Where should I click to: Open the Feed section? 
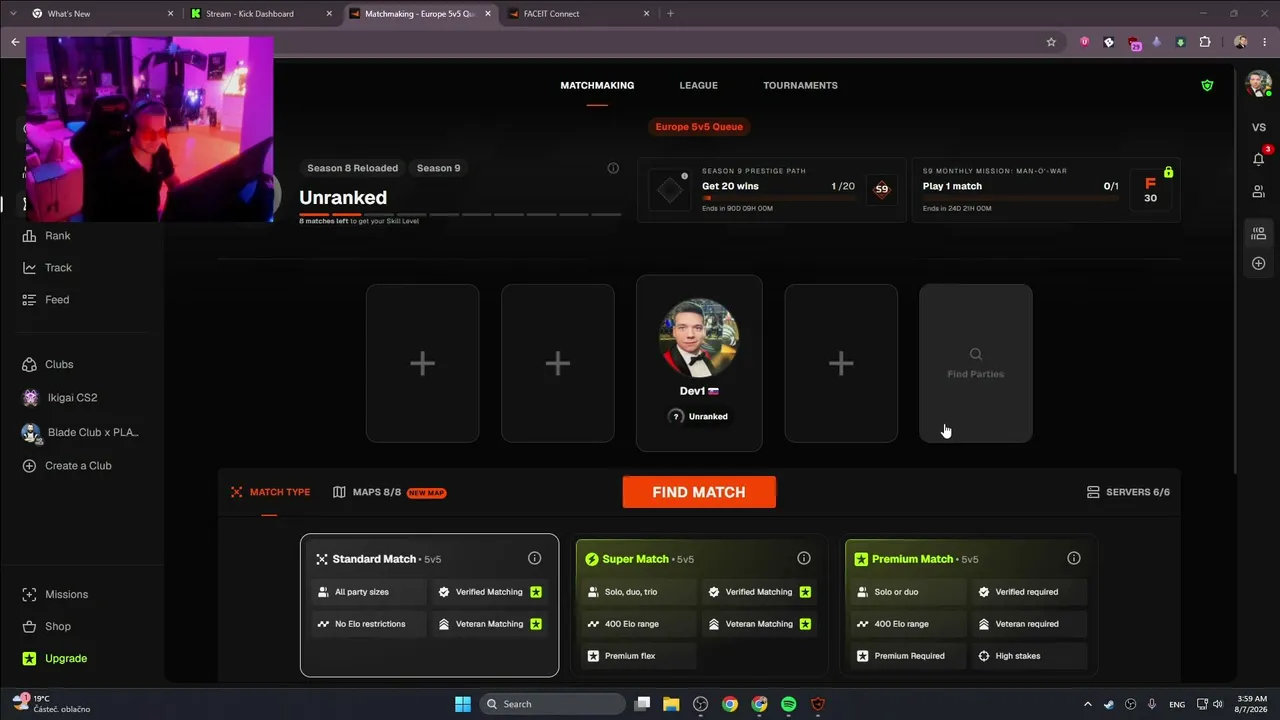[46, 300]
